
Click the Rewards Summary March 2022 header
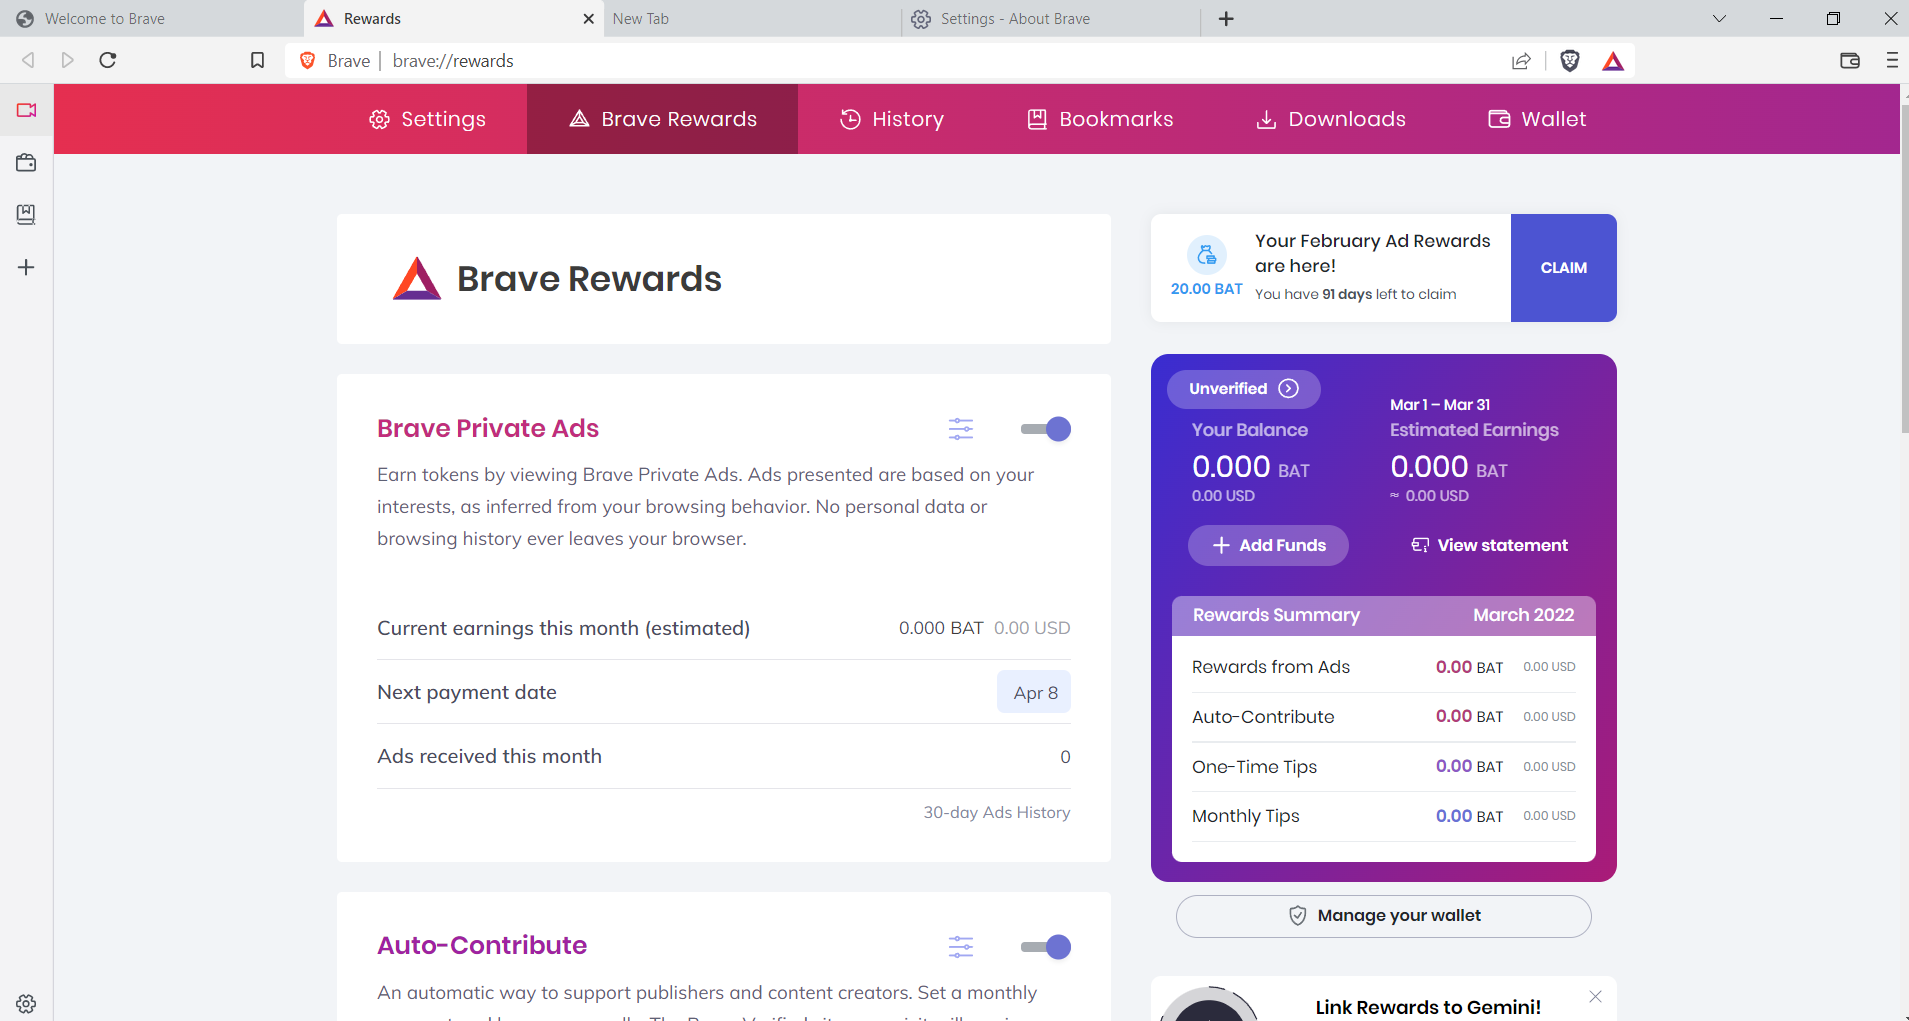click(x=1384, y=615)
